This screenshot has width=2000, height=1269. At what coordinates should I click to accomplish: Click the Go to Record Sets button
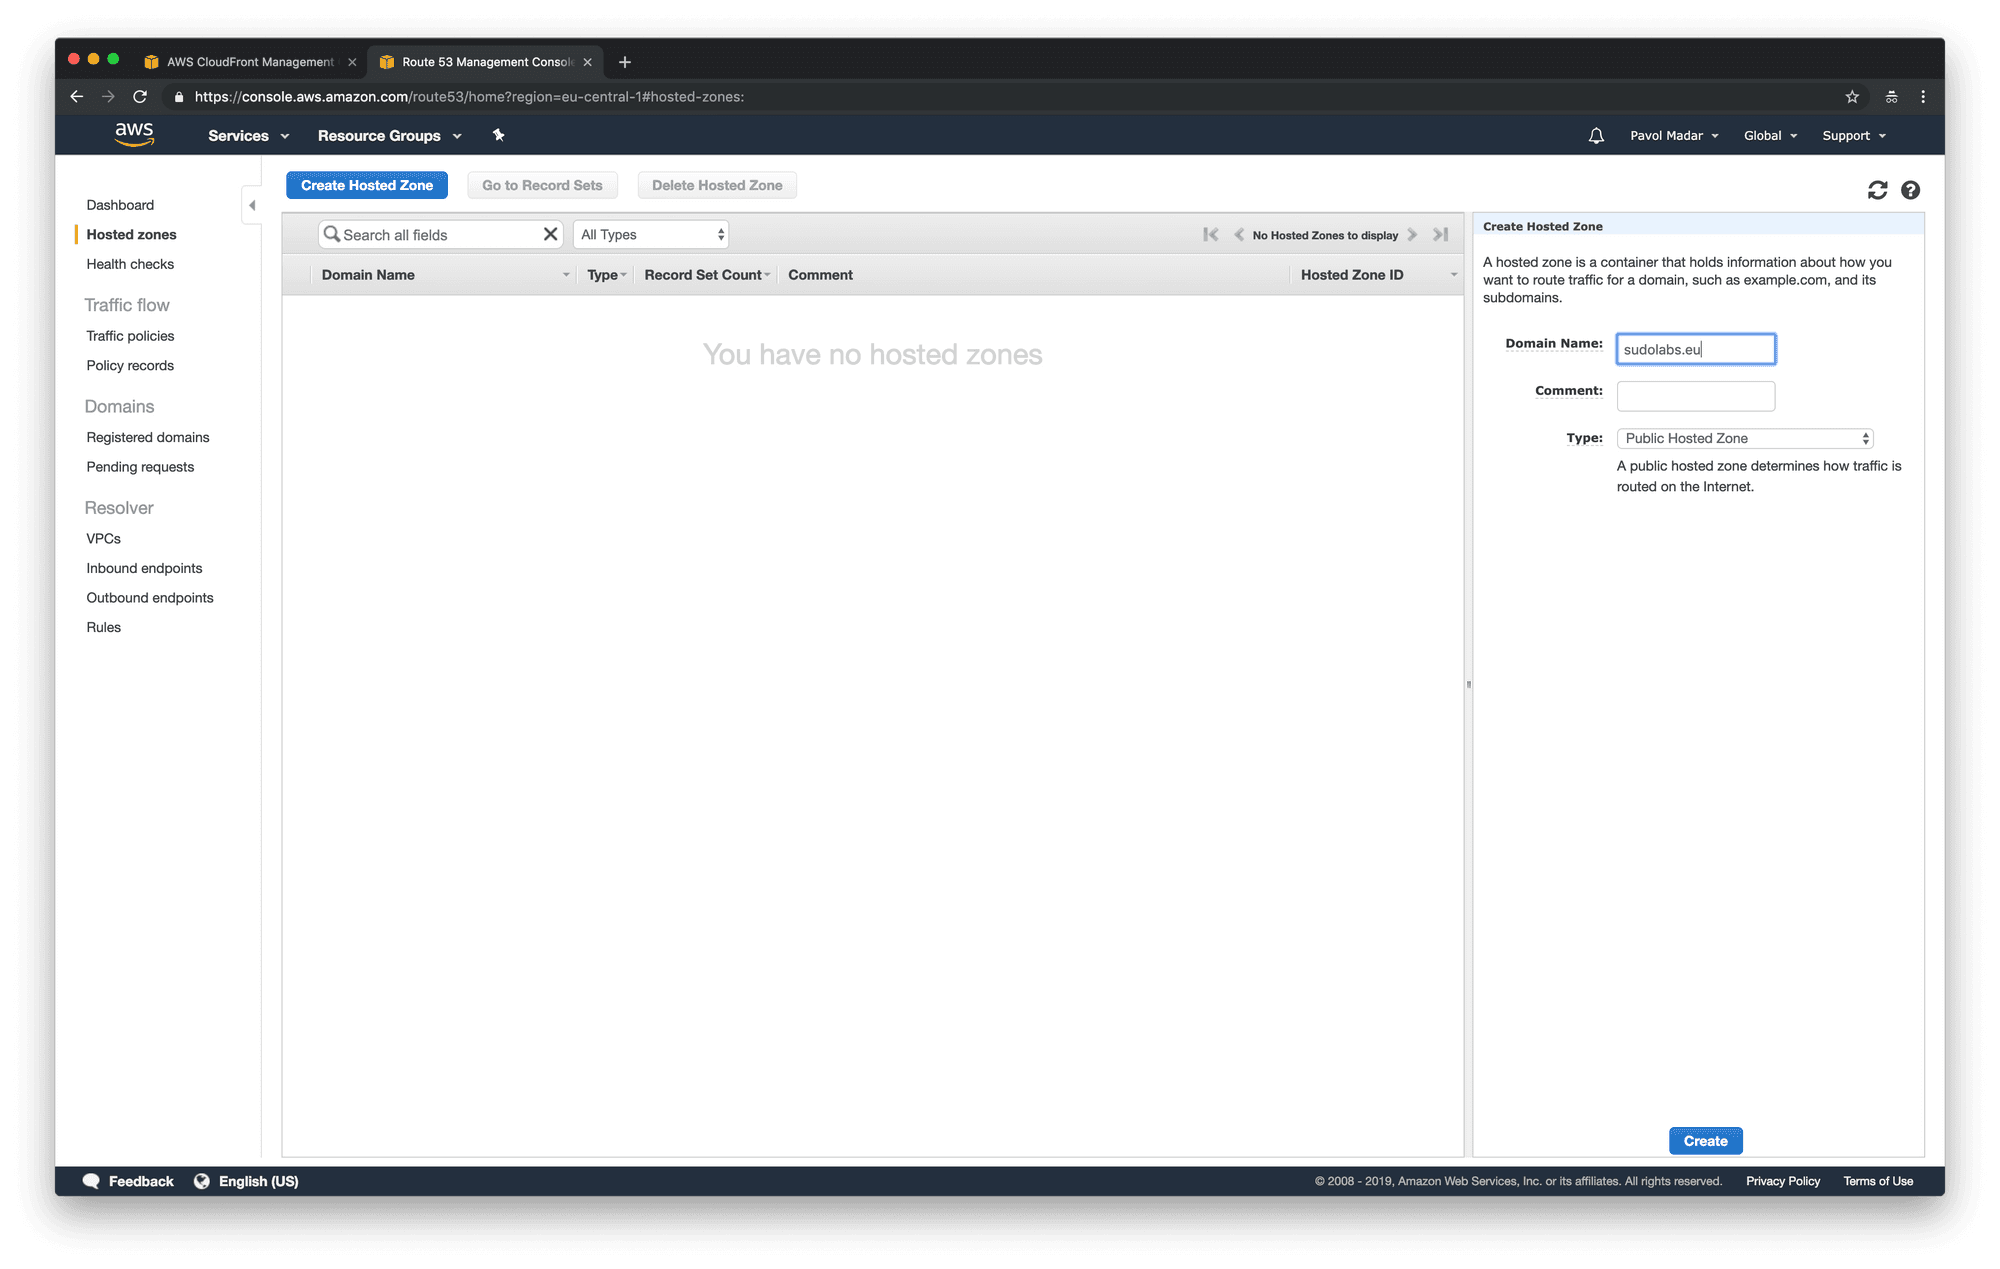[542, 185]
